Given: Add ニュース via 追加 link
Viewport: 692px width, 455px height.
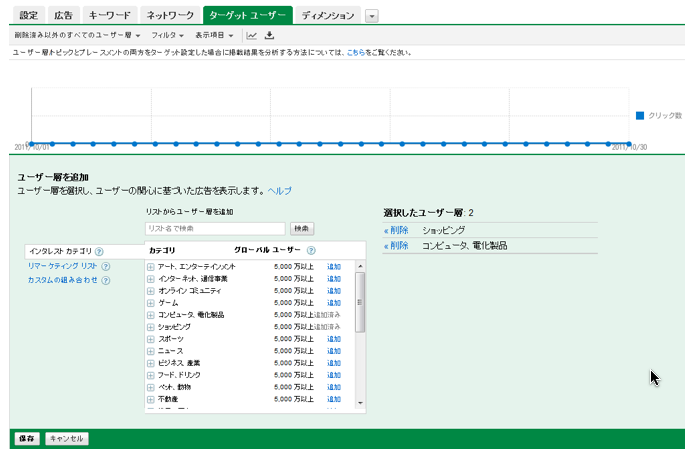Looking at the screenshot, I should 334,351.
